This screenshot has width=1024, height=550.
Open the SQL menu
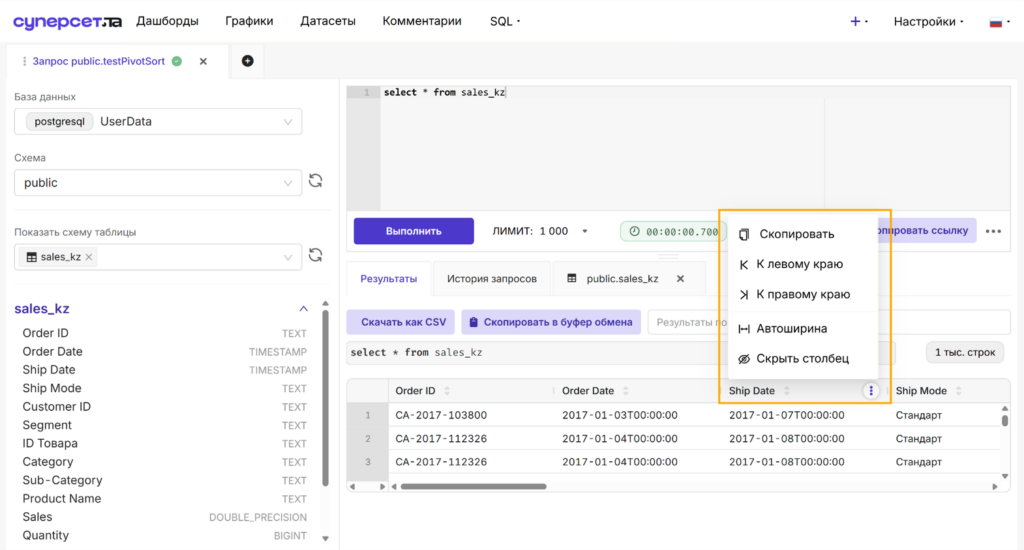(x=505, y=22)
